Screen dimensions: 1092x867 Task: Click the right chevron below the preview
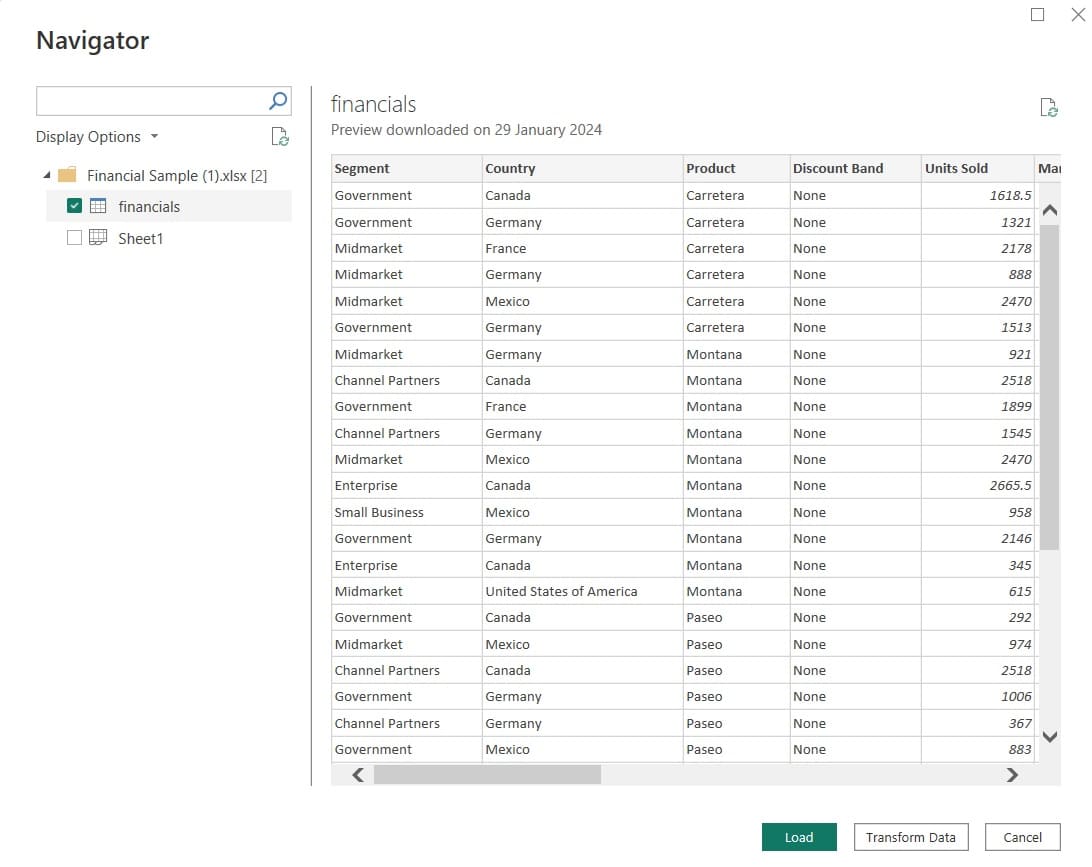tap(1012, 775)
